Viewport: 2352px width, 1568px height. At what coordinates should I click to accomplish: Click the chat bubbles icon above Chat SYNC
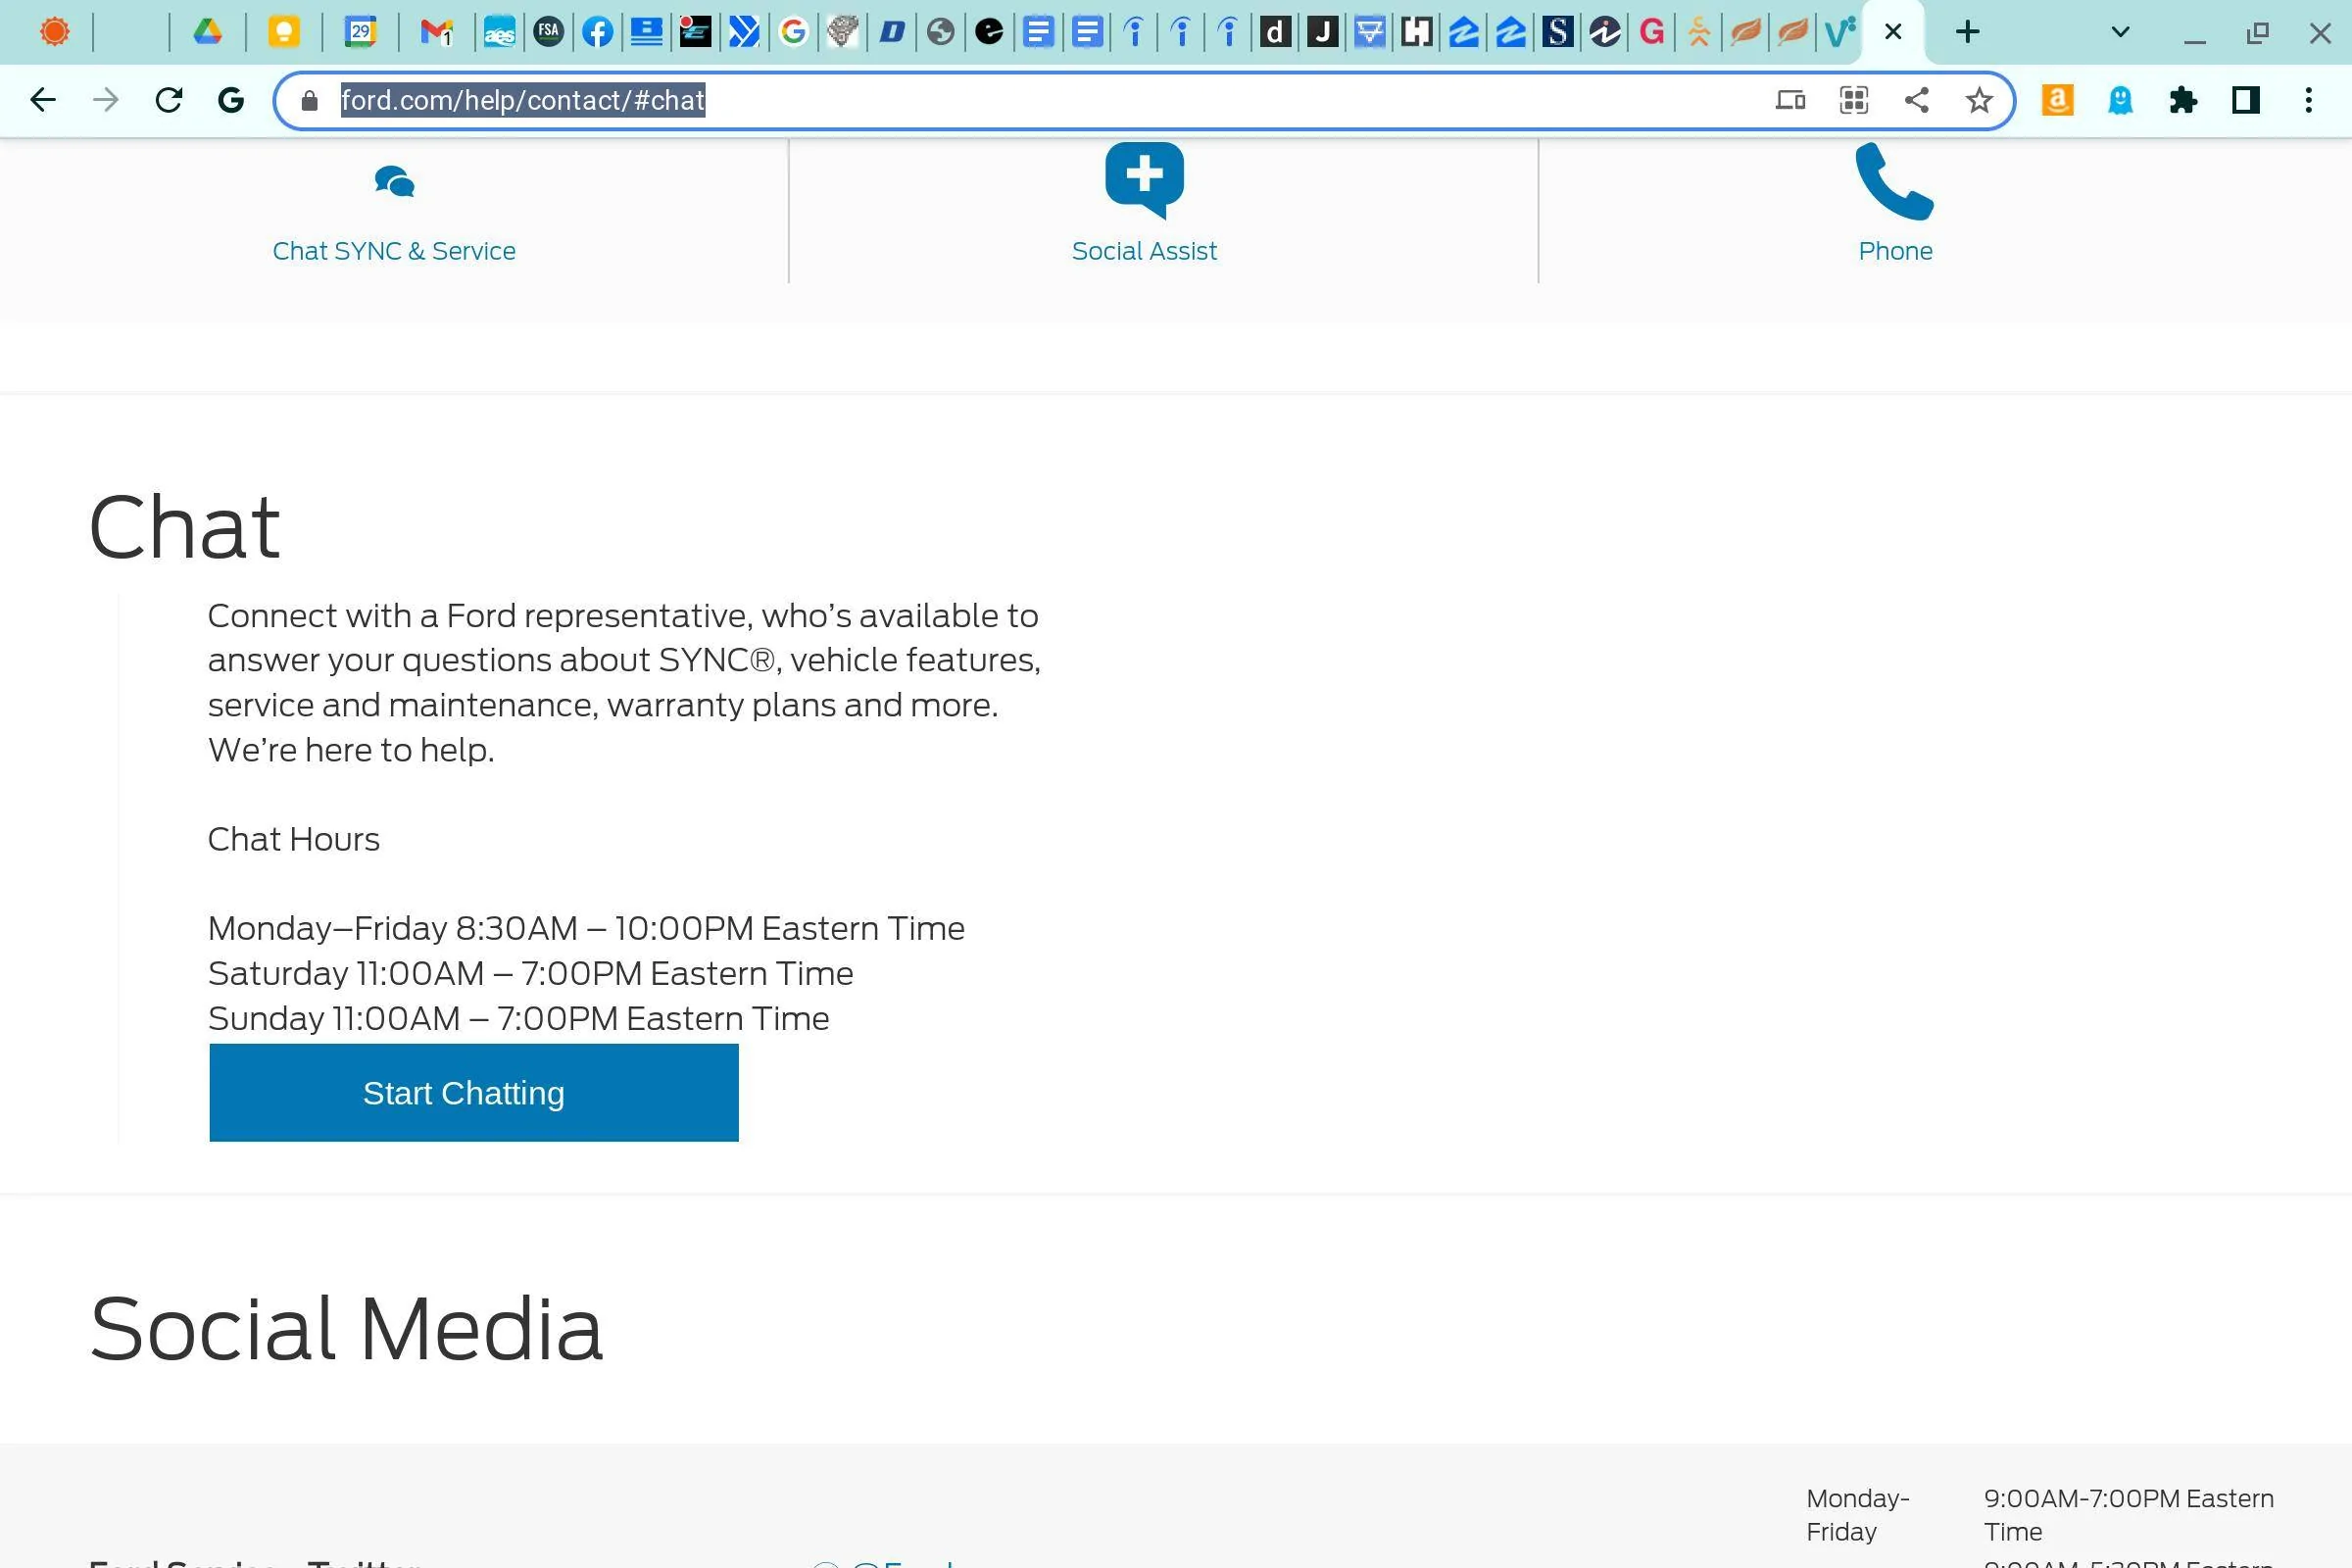pos(394,182)
